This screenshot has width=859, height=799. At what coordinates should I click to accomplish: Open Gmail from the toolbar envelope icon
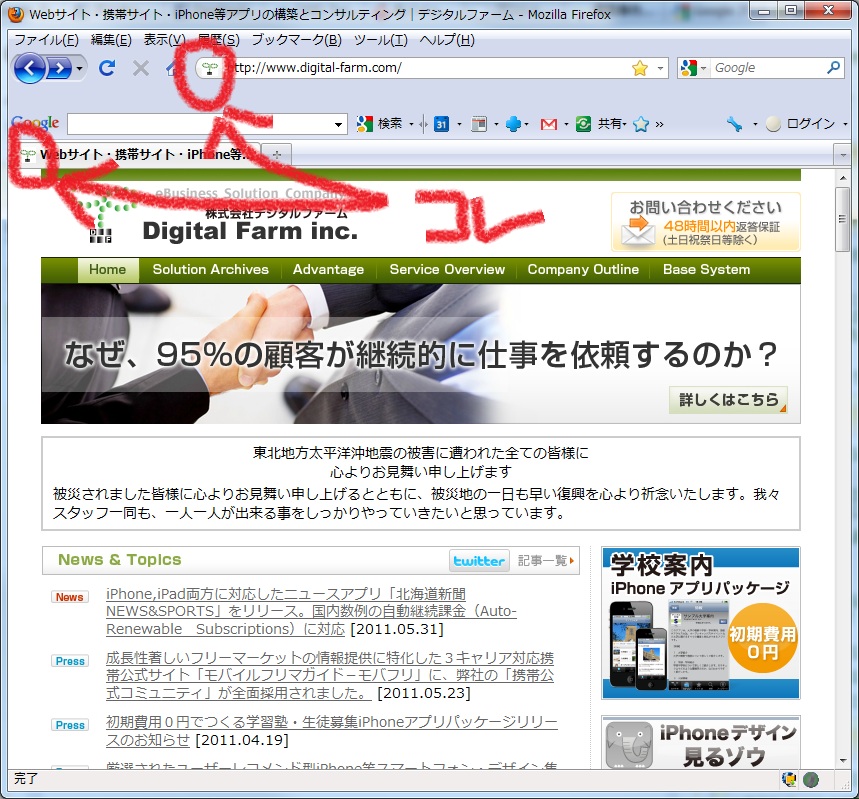(548, 124)
